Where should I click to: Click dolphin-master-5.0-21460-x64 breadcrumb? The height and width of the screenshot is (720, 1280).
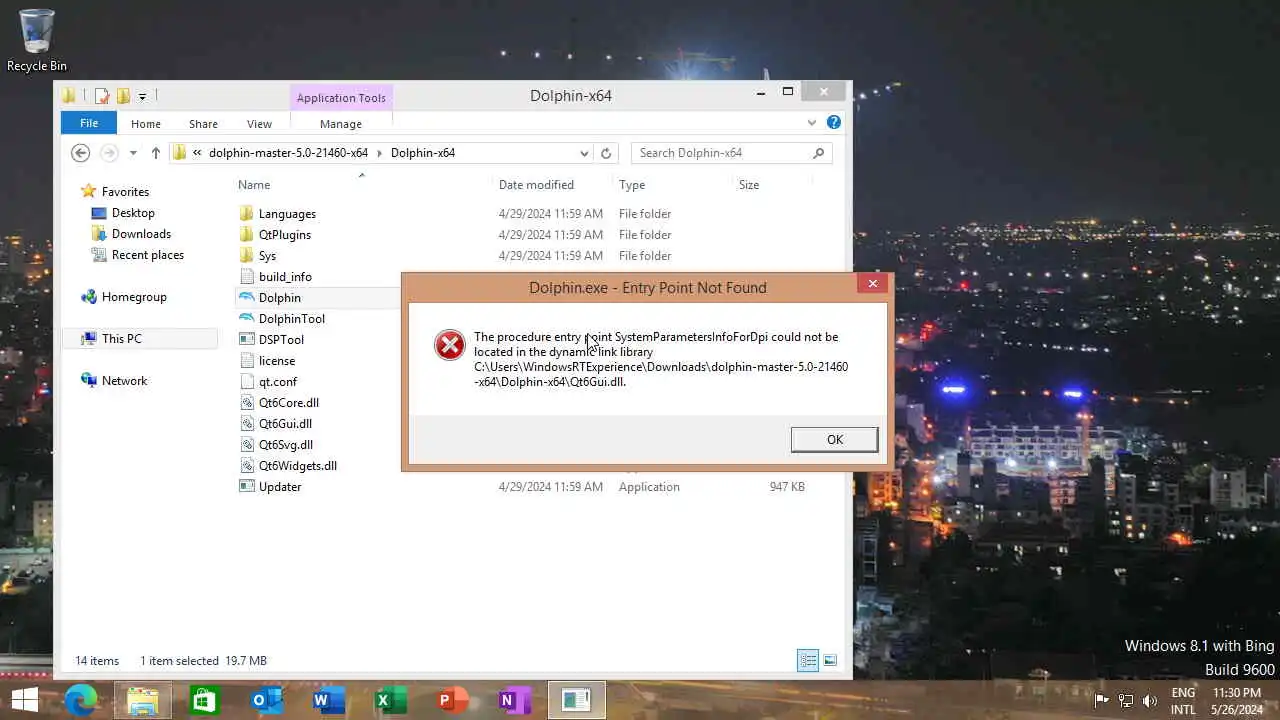(x=288, y=153)
